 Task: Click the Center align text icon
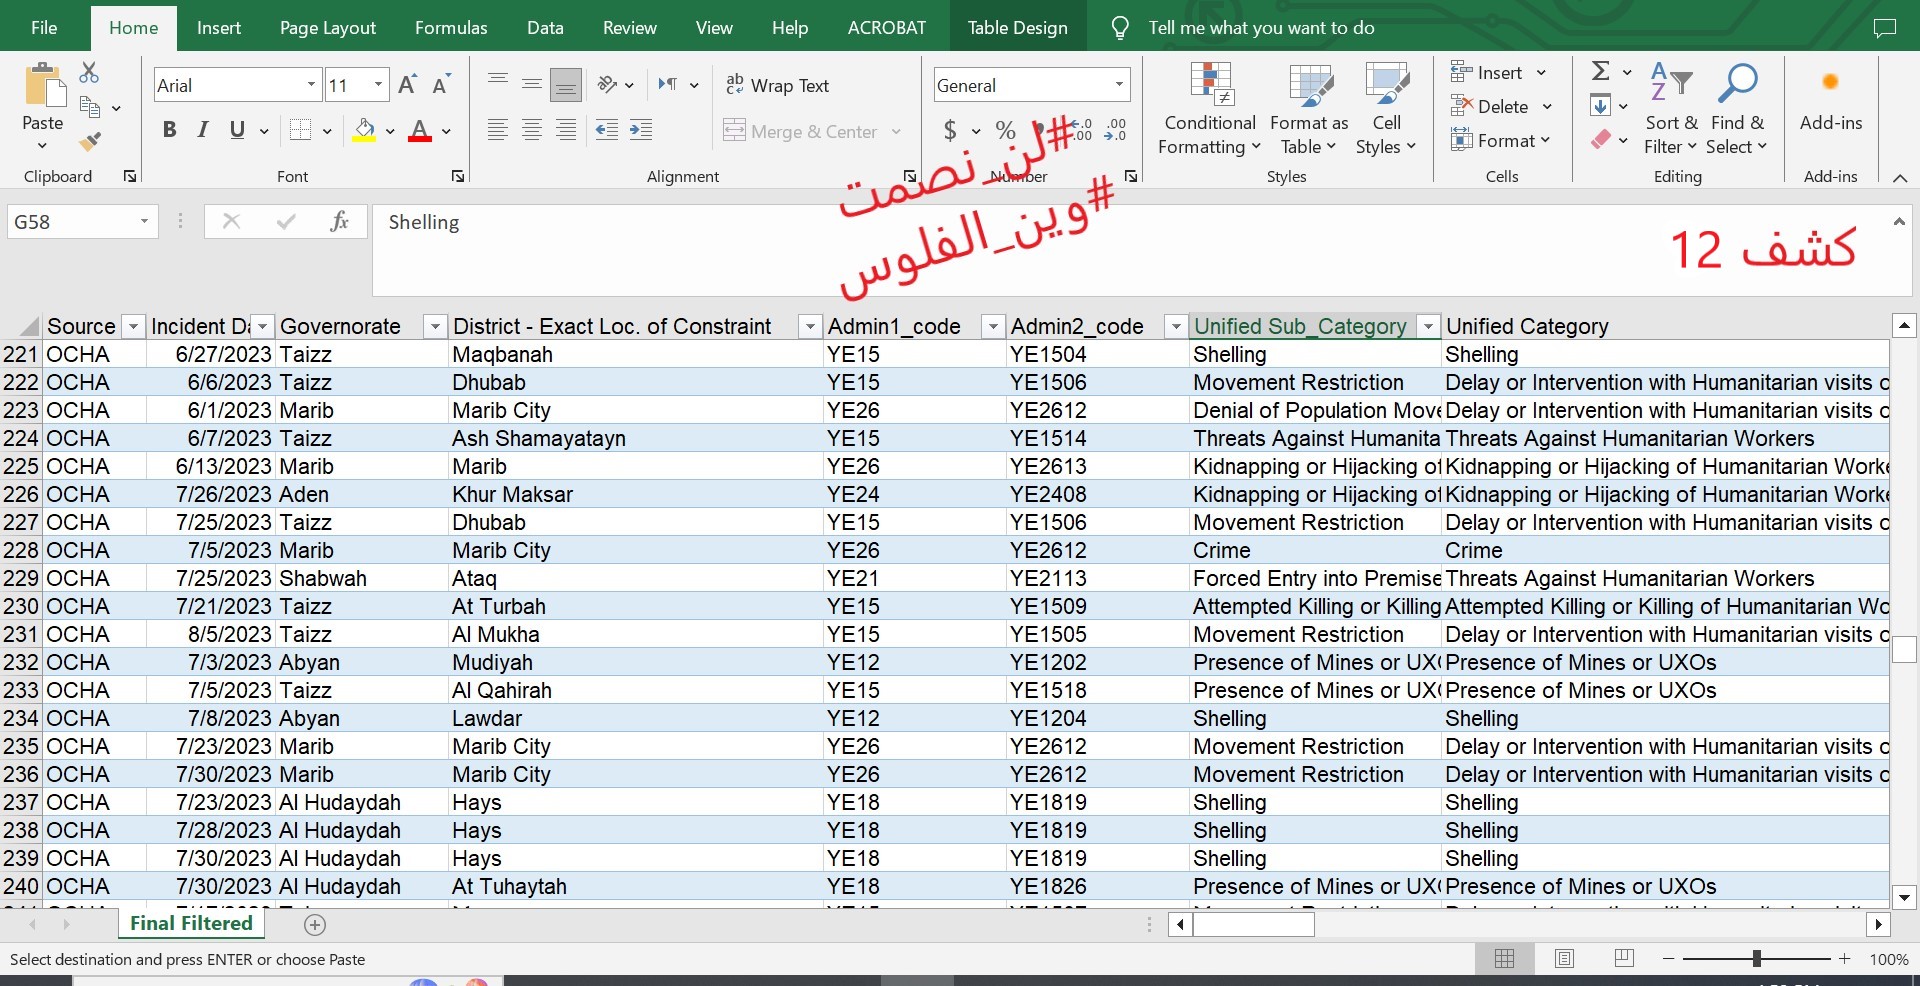(x=532, y=130)
